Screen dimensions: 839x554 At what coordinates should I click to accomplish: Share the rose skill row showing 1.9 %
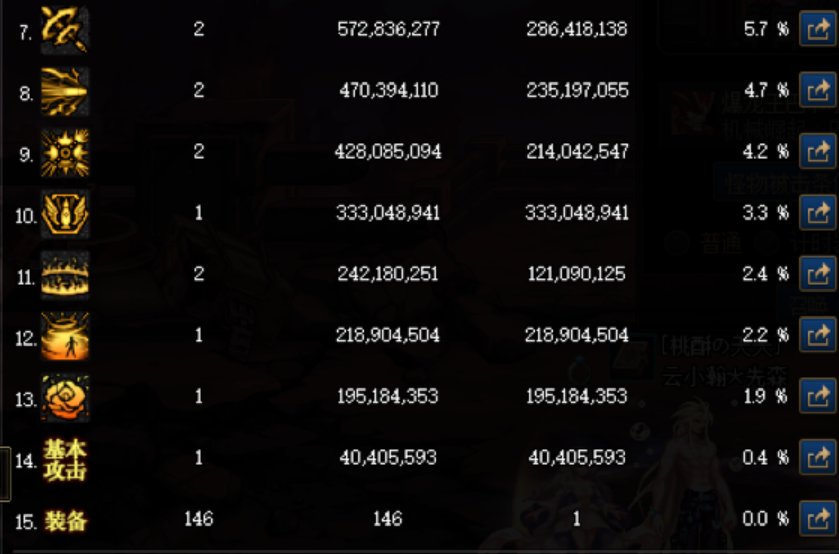(x=818, y=396)
